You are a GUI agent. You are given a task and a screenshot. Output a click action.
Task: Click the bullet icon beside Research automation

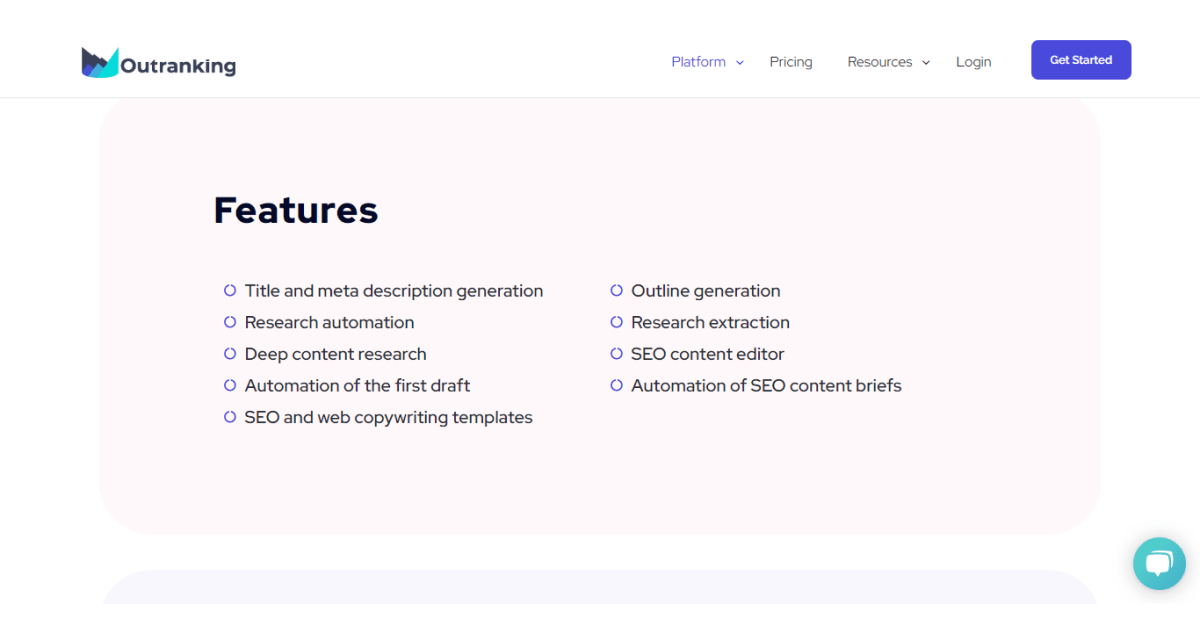tap(230, 322)
